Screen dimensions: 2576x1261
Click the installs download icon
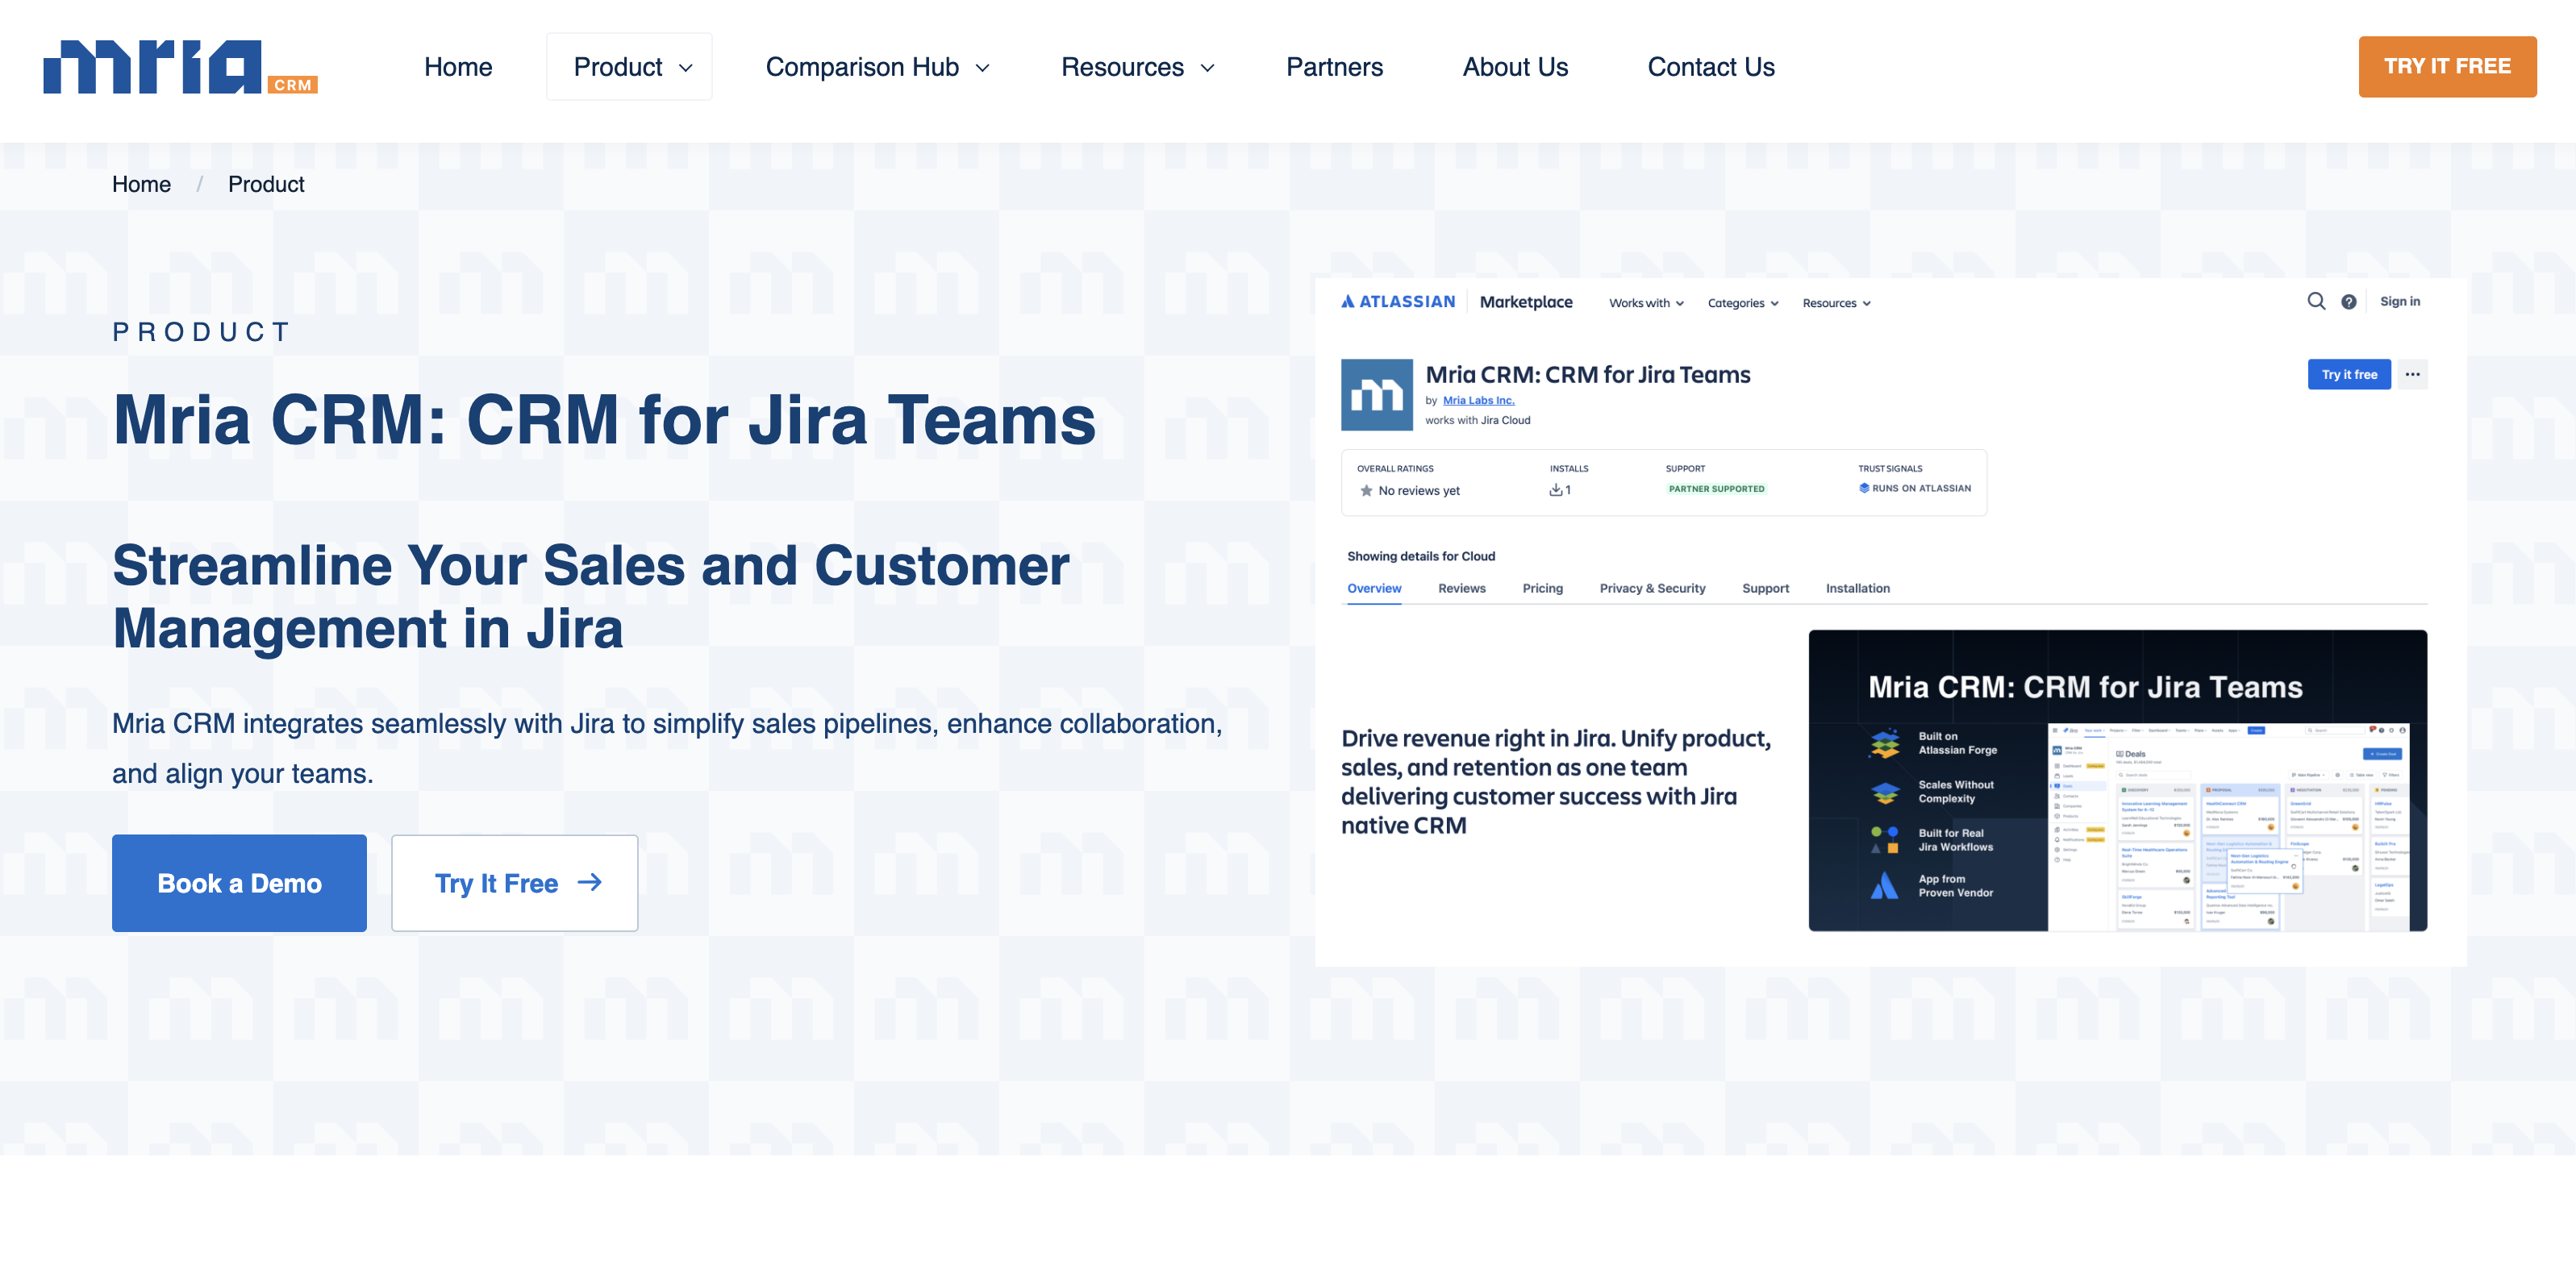pos(1557,490)
